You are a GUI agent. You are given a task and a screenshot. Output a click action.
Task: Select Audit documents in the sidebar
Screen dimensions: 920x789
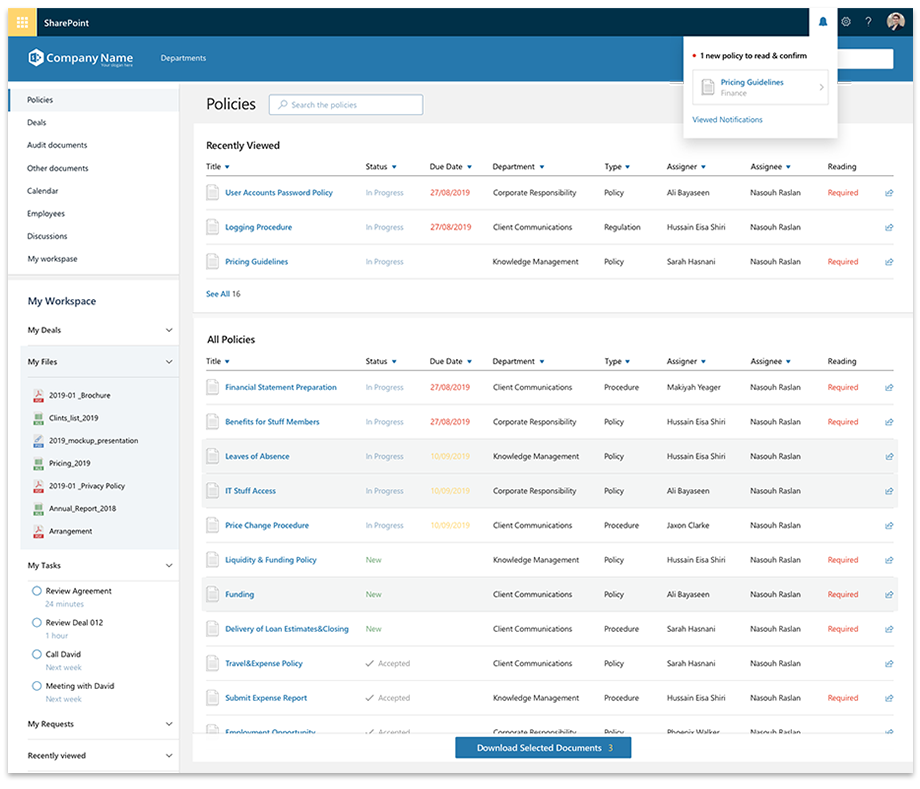[57, 145]
